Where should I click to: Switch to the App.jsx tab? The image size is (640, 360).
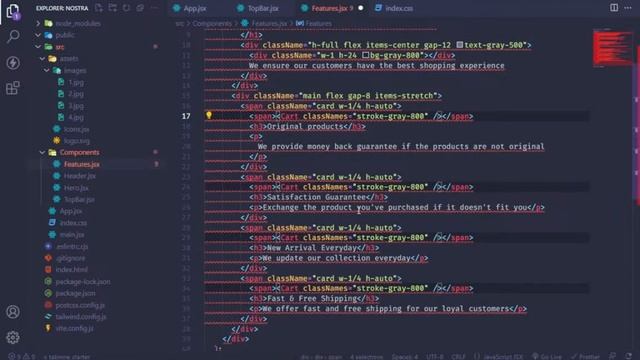pyautogui.click(x=190, y=8)
